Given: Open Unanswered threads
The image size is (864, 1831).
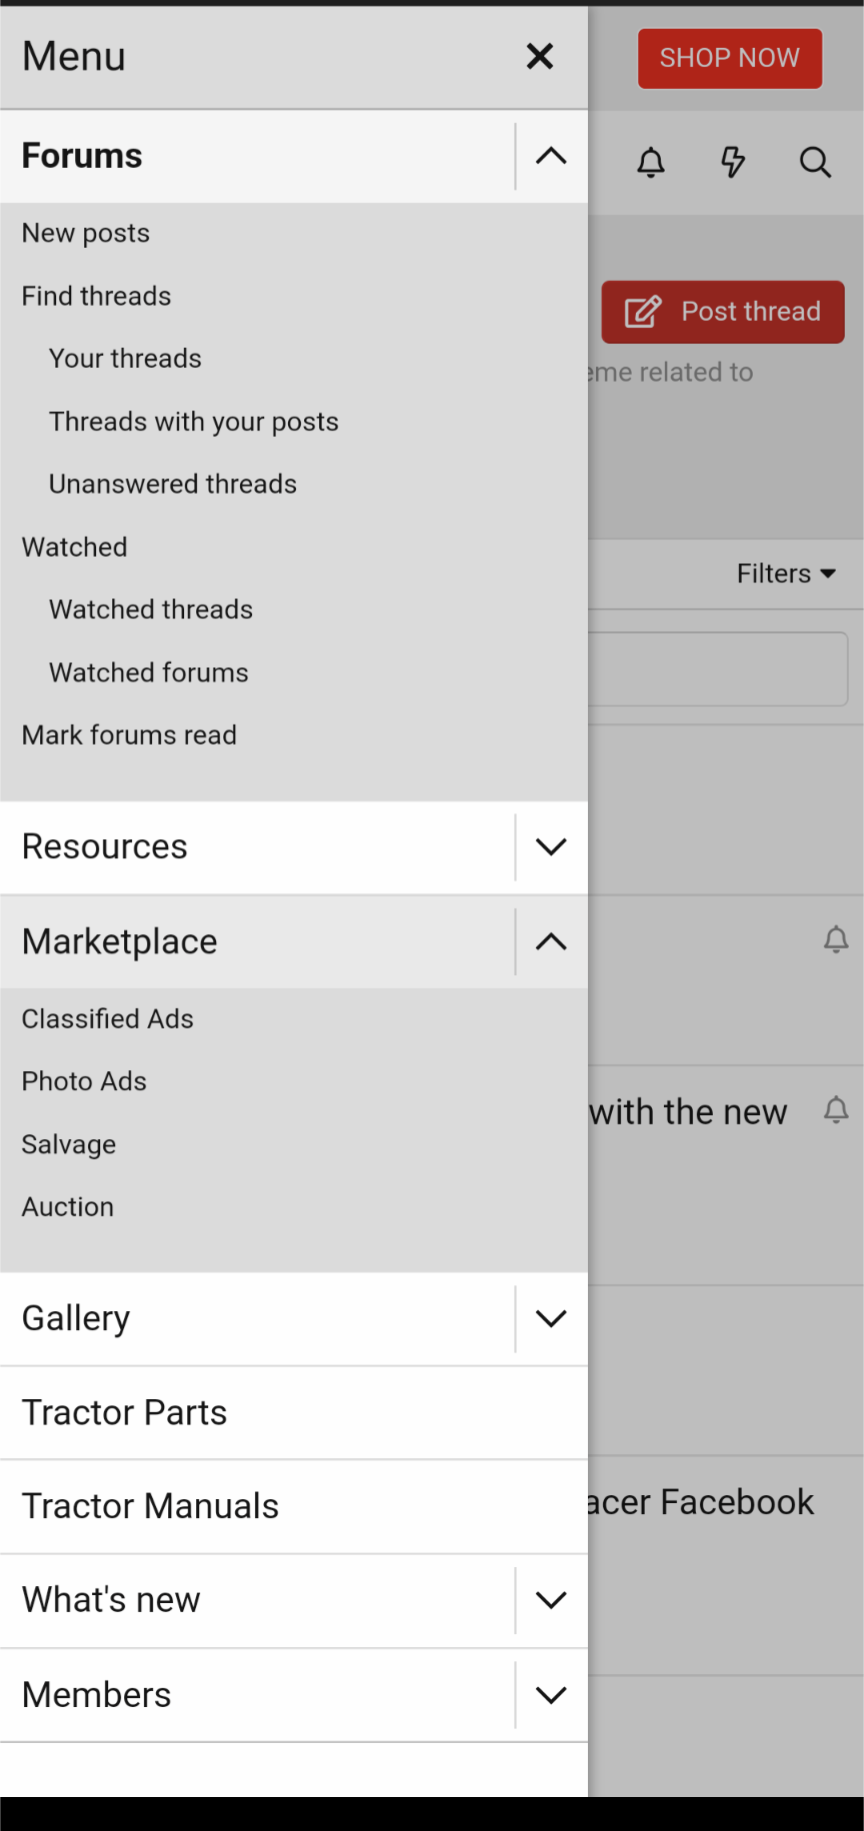Looking at the screenshot, I should pos(173,484).
